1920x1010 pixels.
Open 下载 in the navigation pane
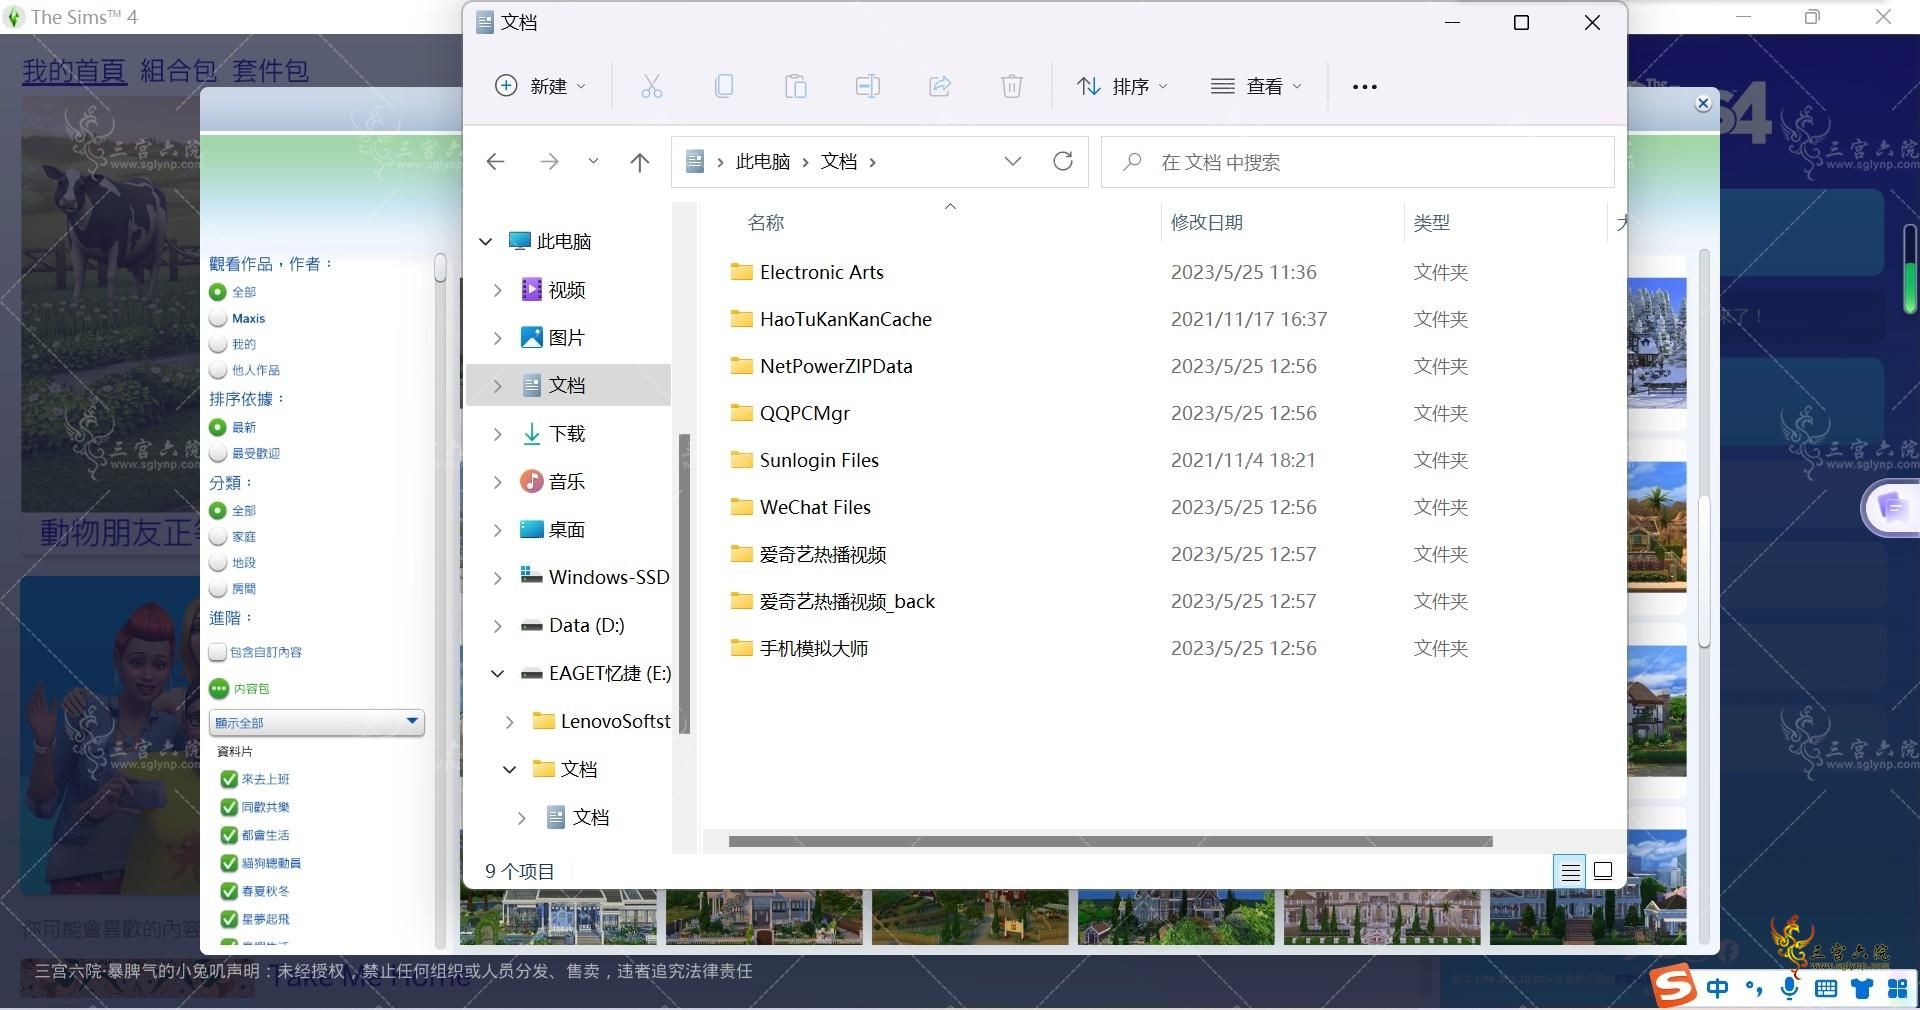click(x=566, y=434)
